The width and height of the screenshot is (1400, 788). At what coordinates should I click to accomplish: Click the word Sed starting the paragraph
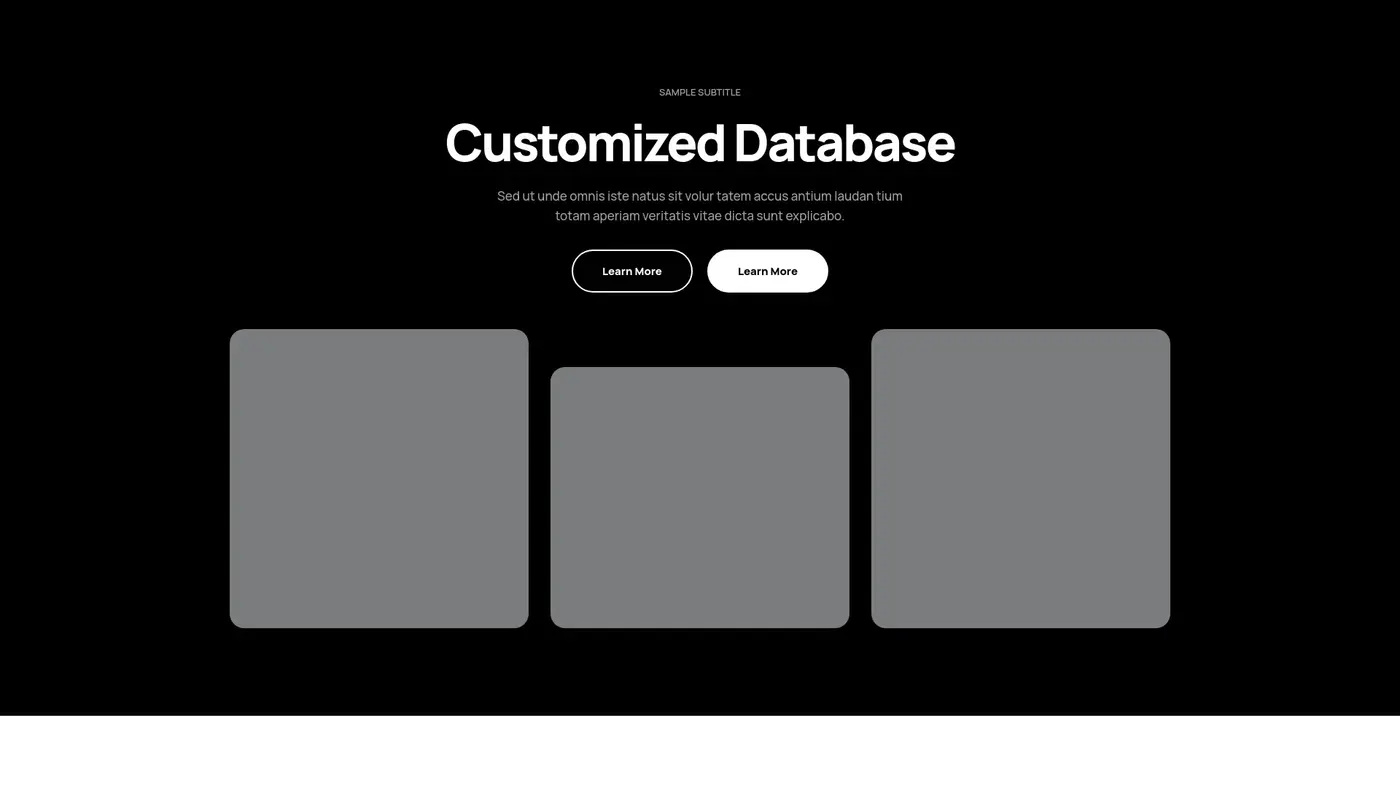point(508,196)
